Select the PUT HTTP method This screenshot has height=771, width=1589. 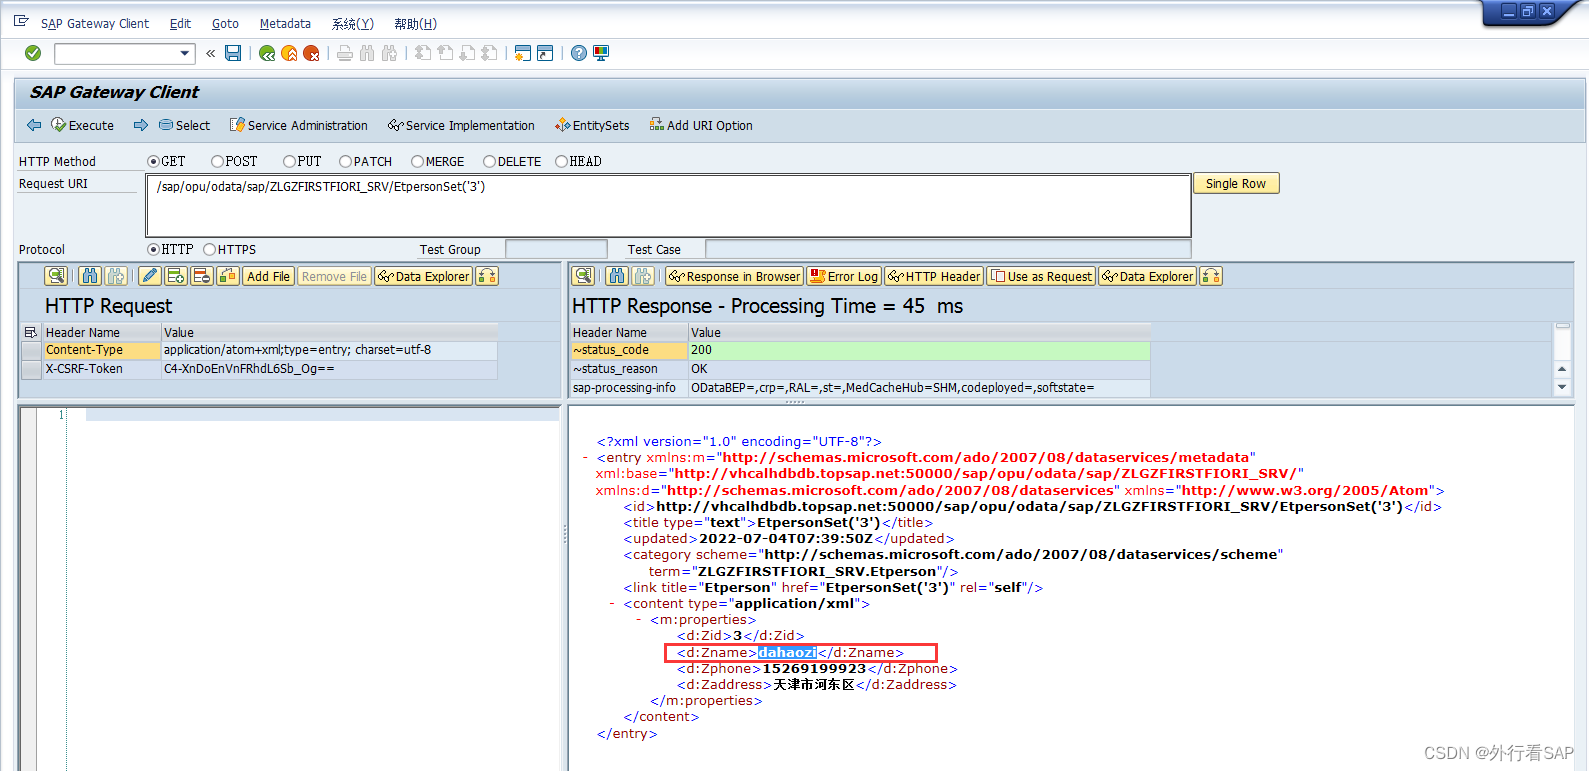coord(289,161)
